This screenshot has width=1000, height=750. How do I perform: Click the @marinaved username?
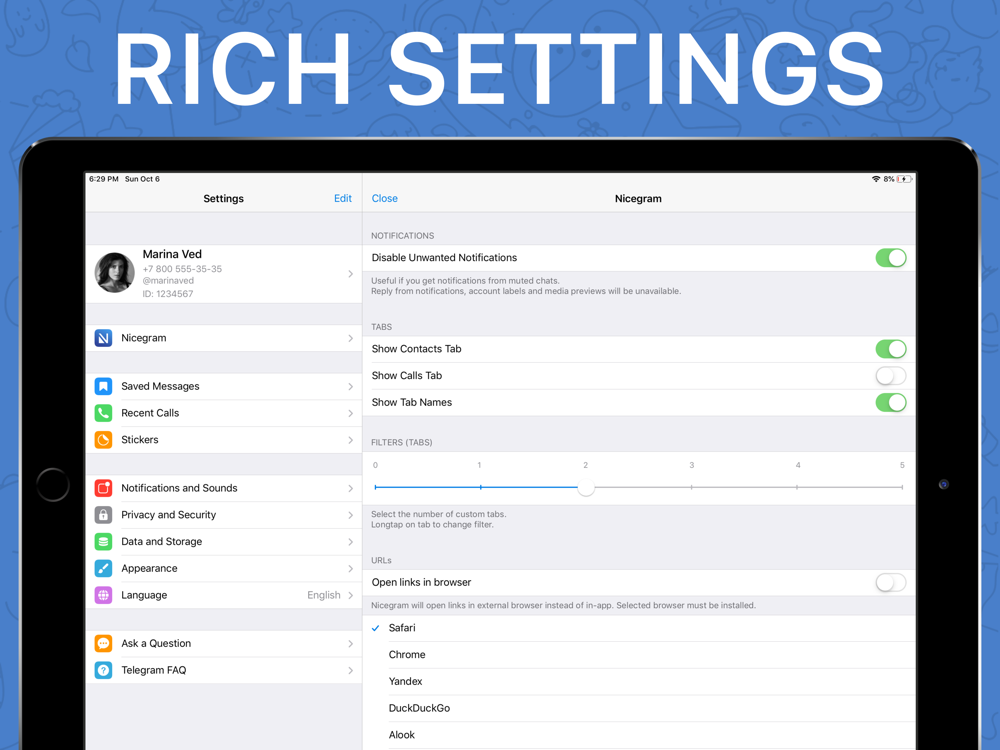168,281
